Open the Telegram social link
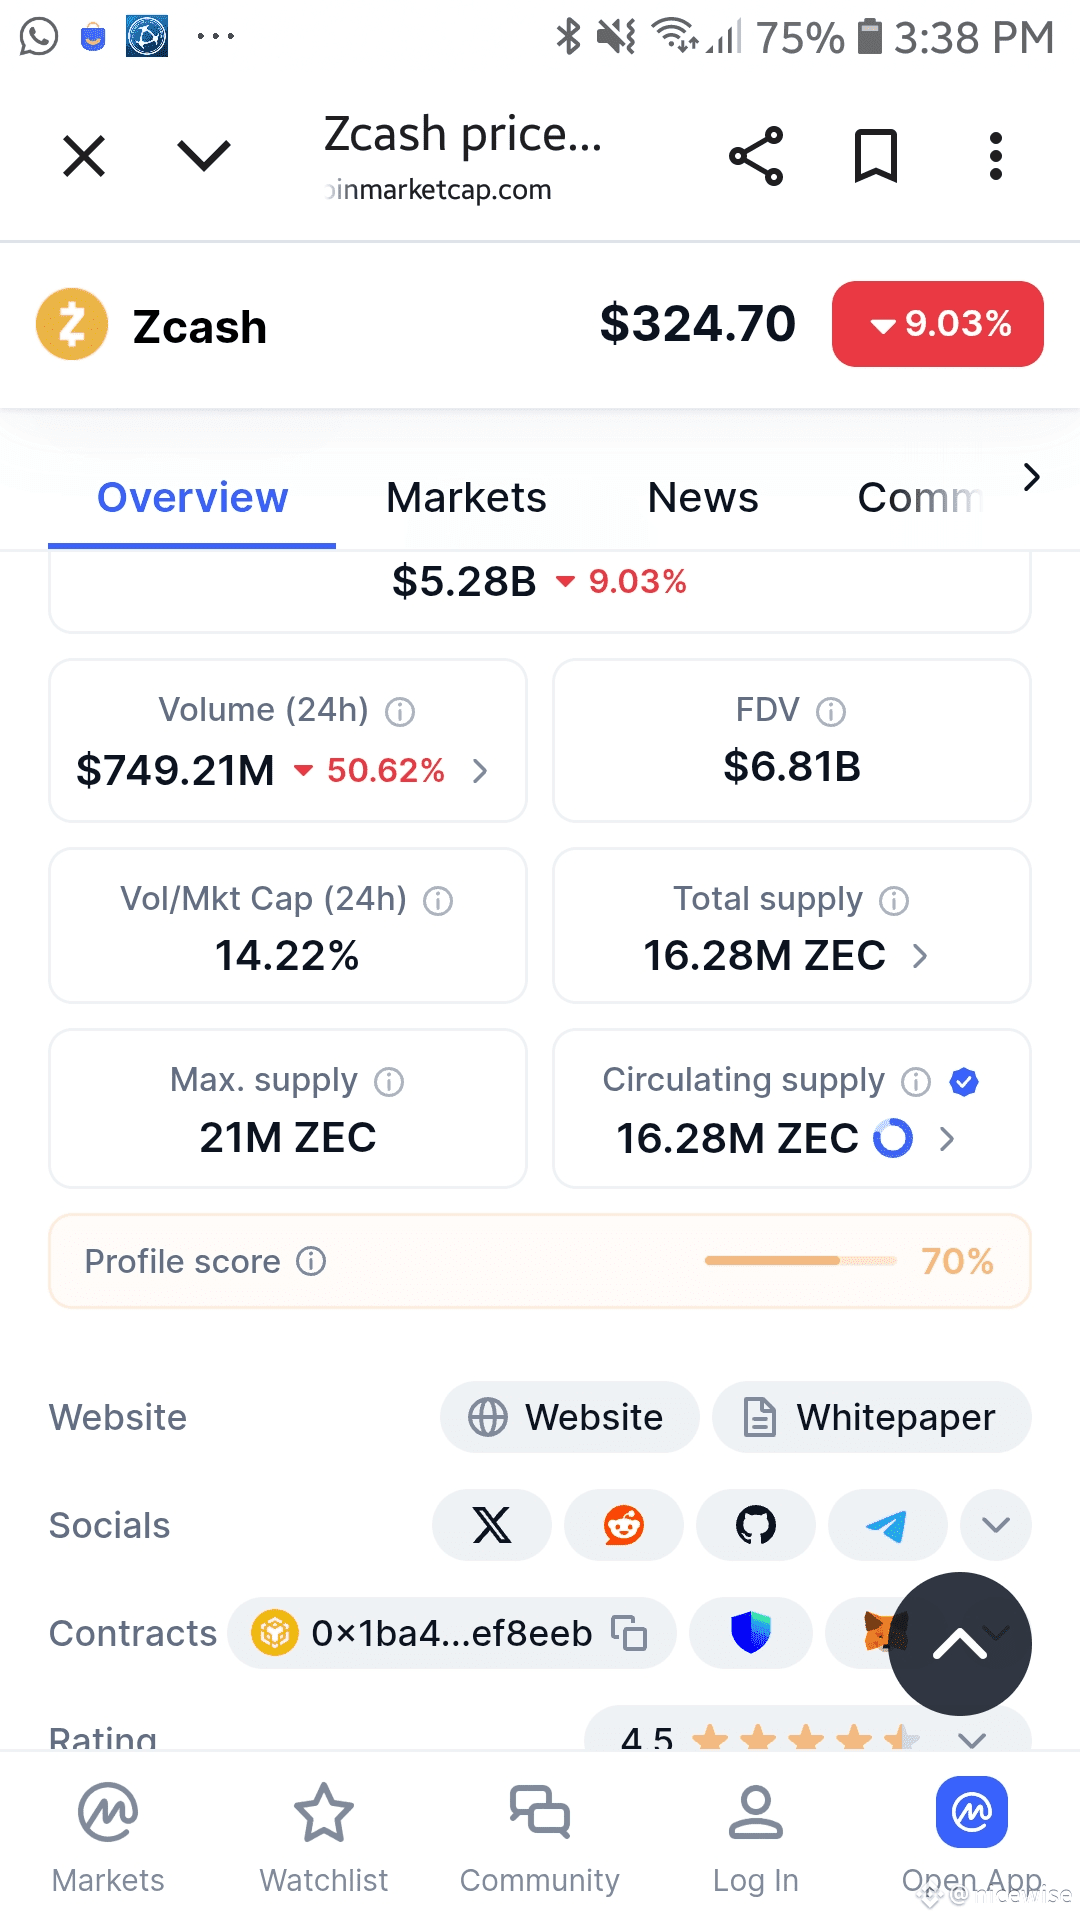Image resolution: width=1080 pixels, height=1920 pixels. click(x=888, y=1525)
